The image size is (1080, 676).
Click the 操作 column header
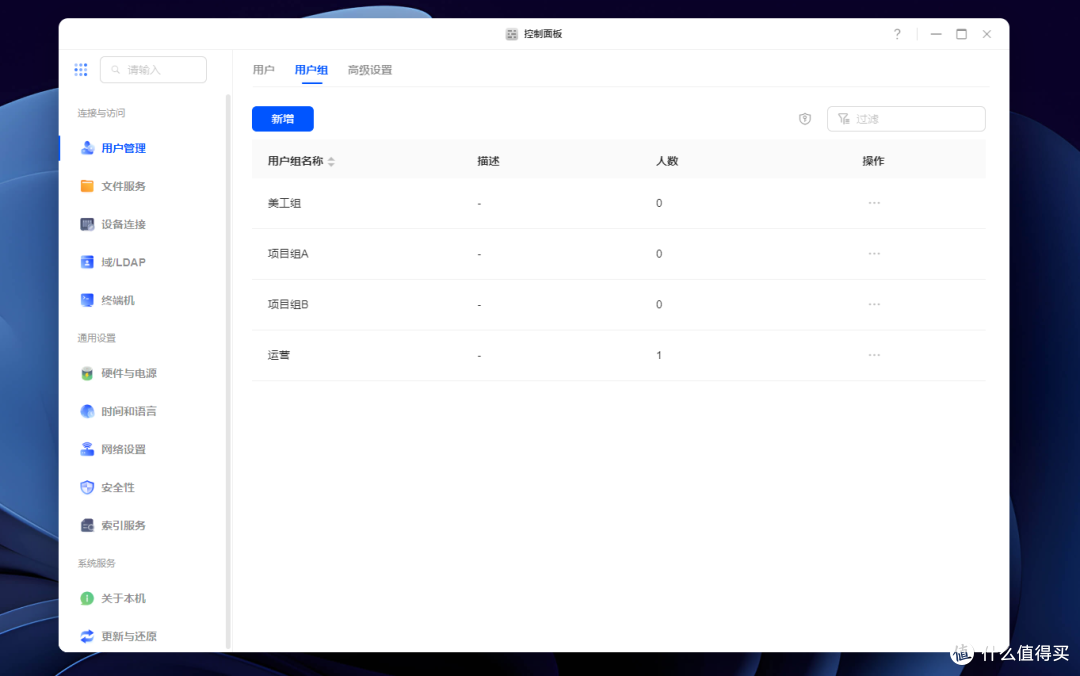873,161
